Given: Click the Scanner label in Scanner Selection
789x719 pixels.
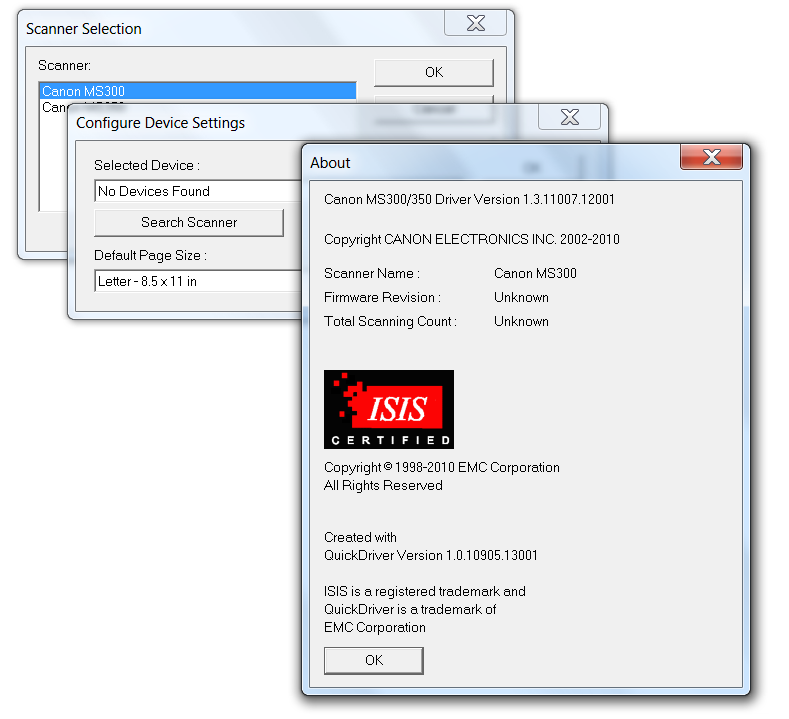Looking at the screenshot, I should (x=64, y=66).
